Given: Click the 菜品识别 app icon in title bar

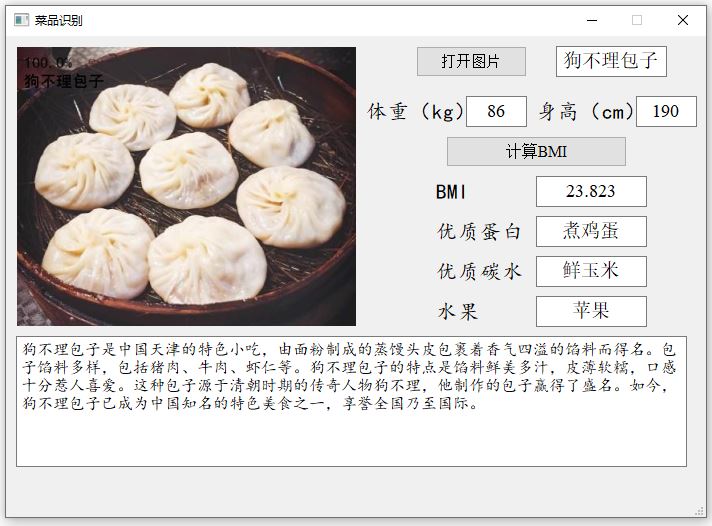Looking at the screenshot, I should (x=21, y=20).
